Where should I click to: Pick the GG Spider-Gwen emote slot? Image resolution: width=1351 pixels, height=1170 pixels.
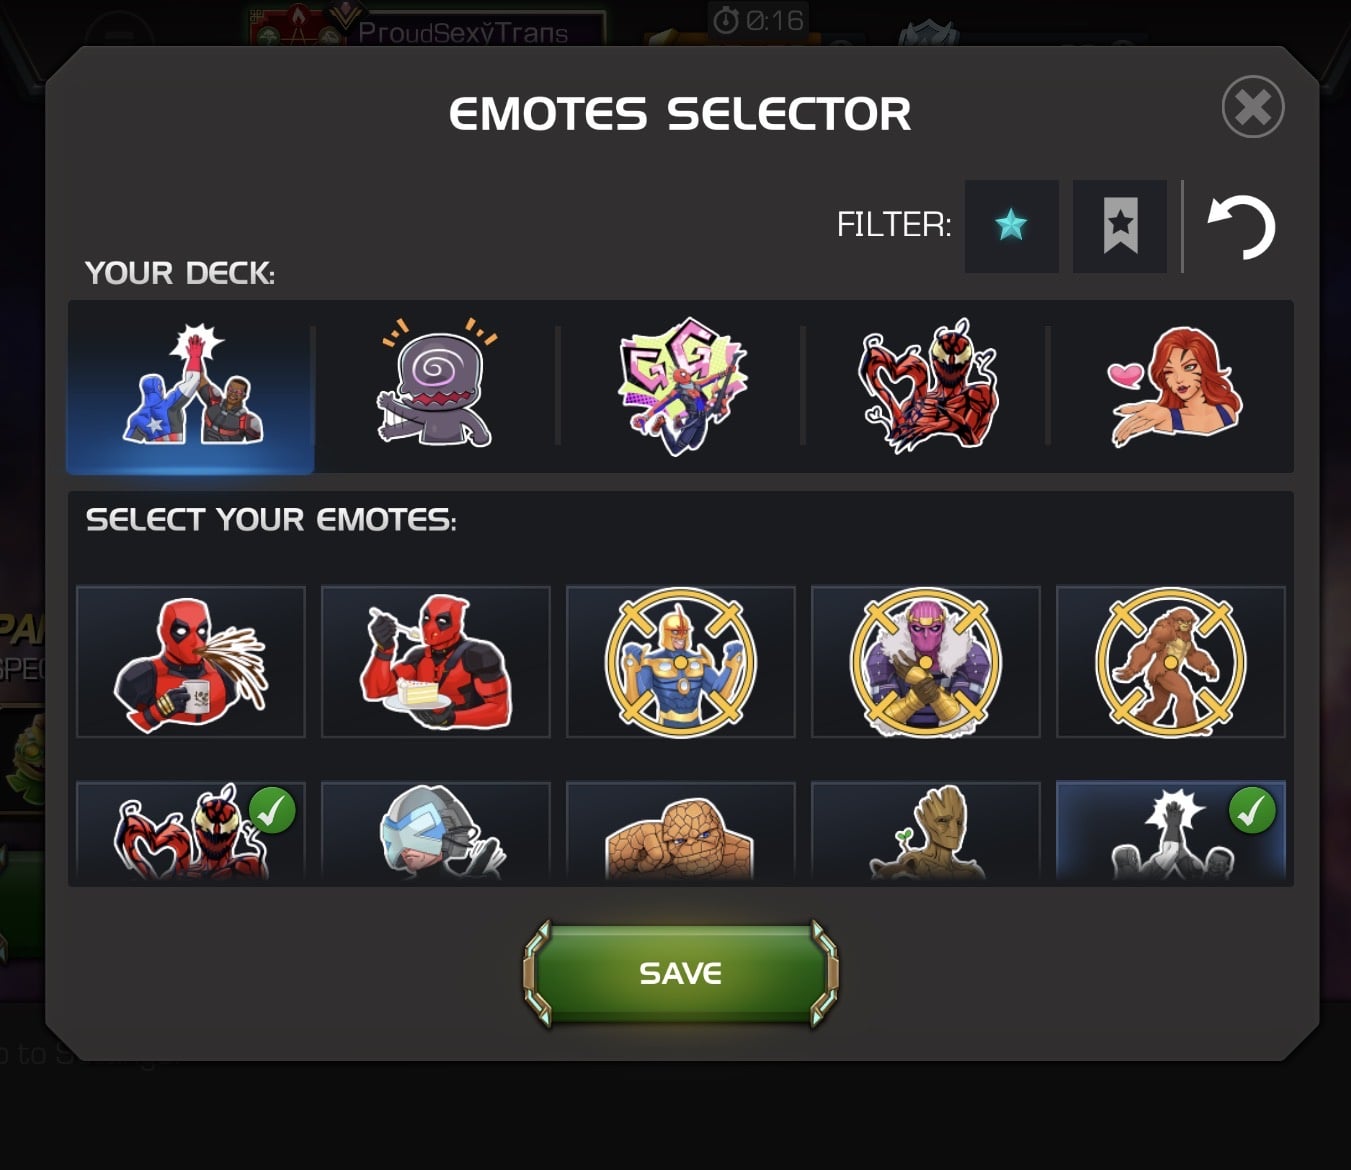point(681,386)
